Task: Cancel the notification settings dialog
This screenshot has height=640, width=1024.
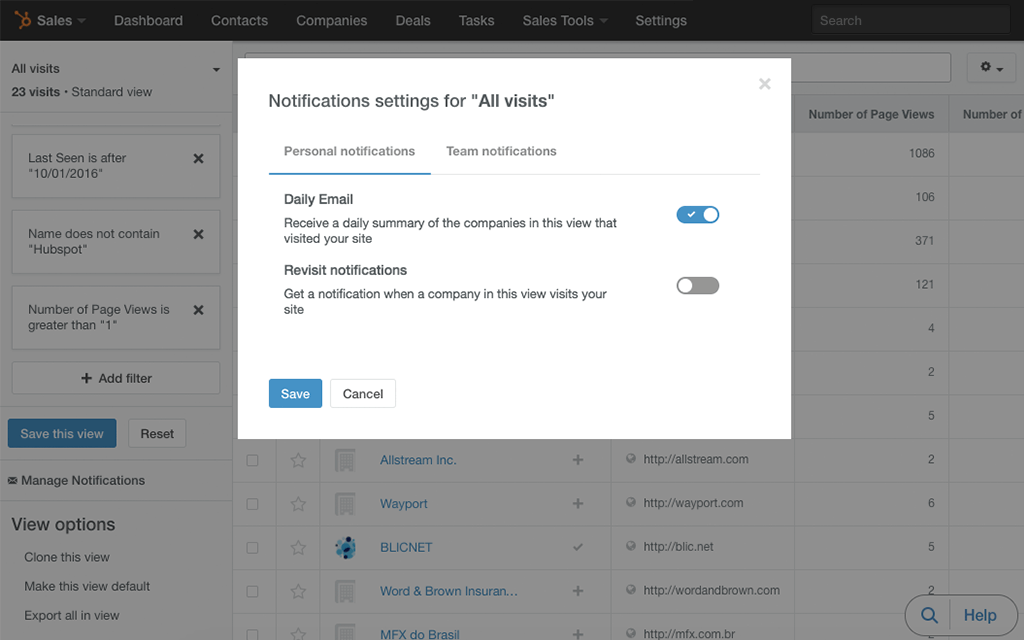Action: (x=363, y=394)
